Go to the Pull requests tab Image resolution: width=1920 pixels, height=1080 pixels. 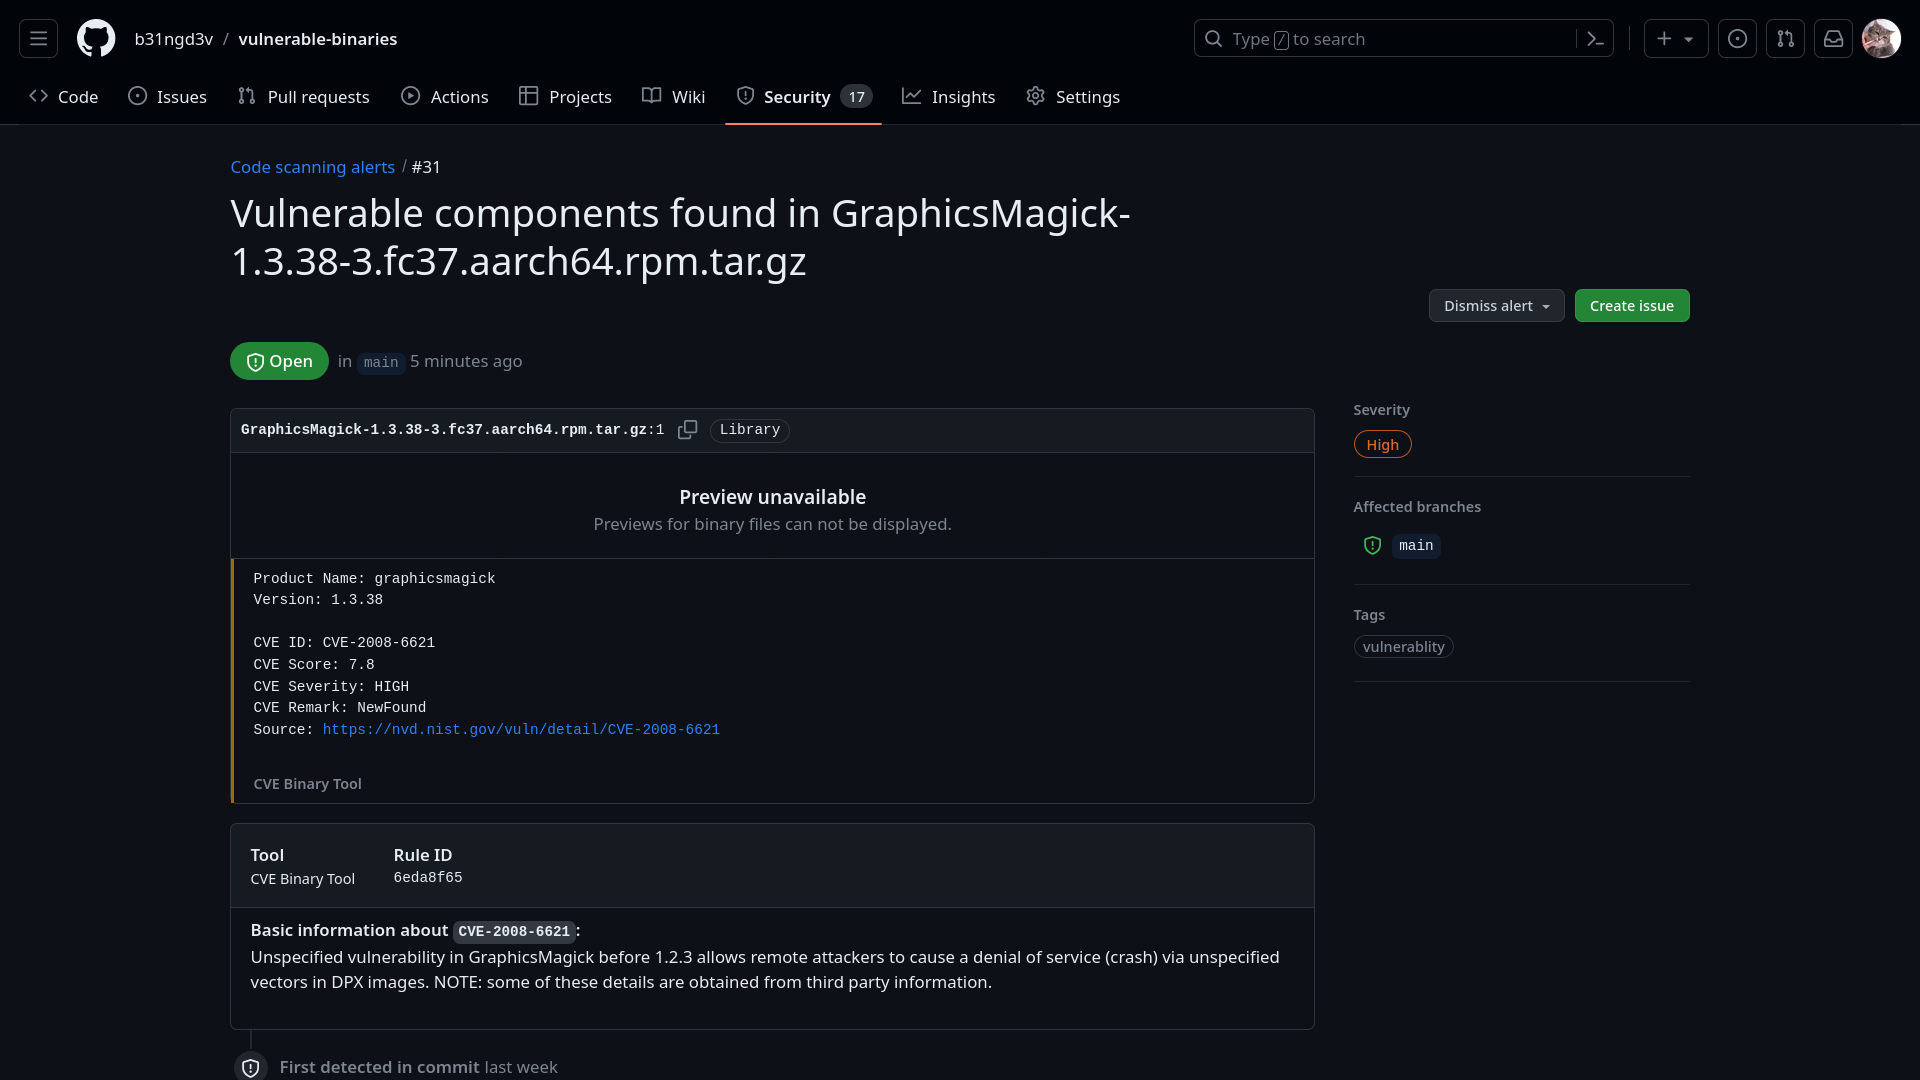(304, 97)
